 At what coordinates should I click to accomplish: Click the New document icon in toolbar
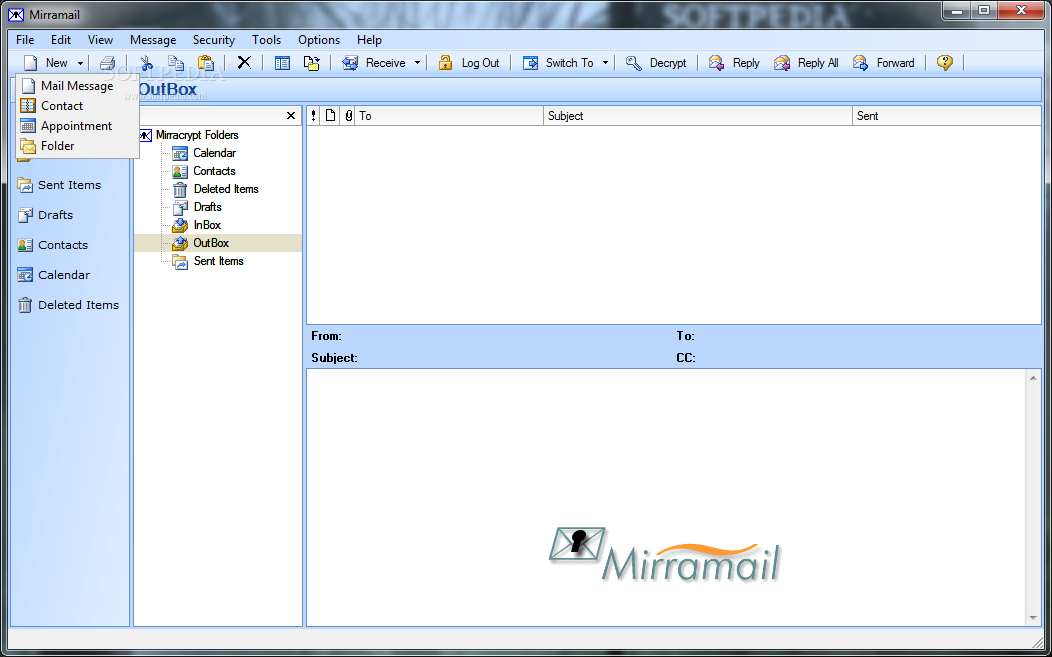(x=30, y=63)
